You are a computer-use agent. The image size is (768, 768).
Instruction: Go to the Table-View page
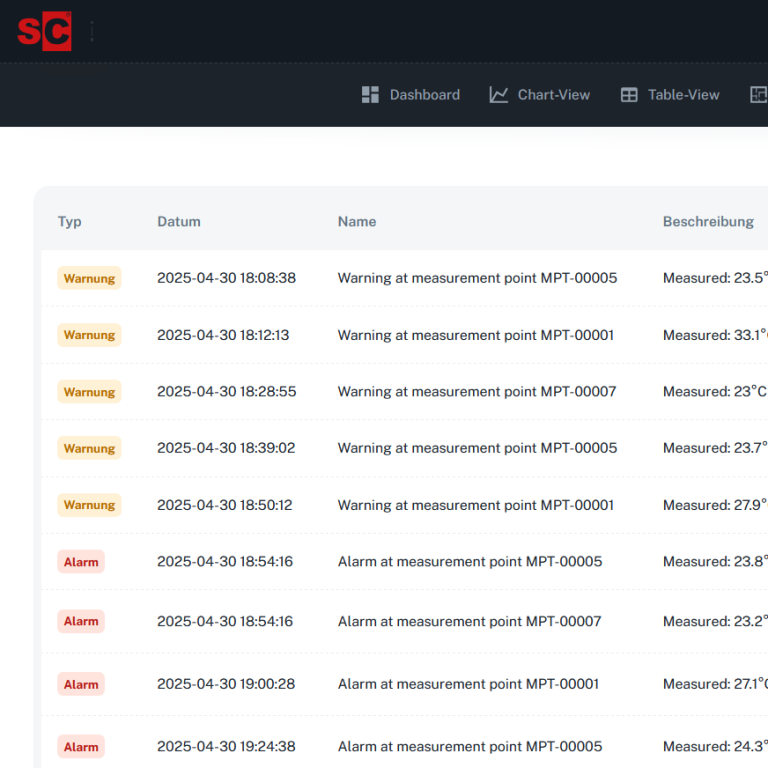tap(683, 95)
